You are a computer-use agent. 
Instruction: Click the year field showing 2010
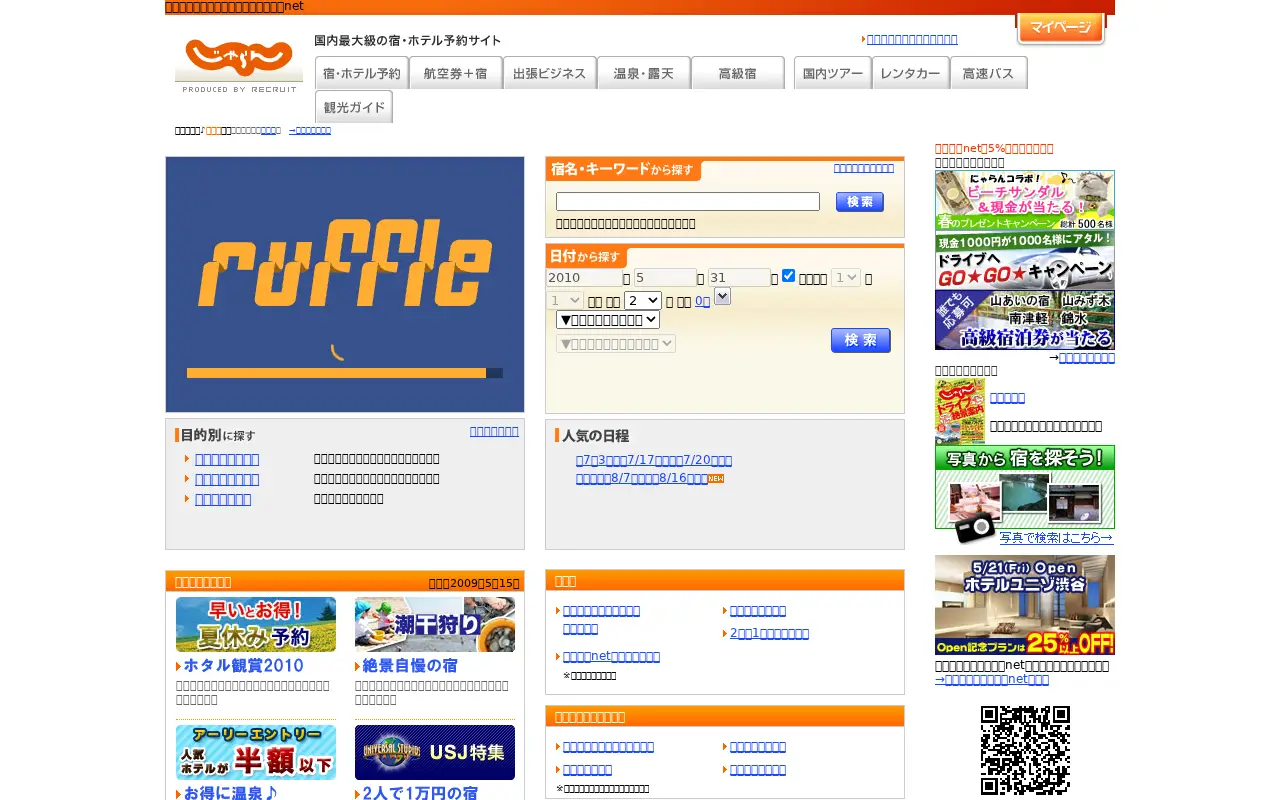click(x=584, y=278)
